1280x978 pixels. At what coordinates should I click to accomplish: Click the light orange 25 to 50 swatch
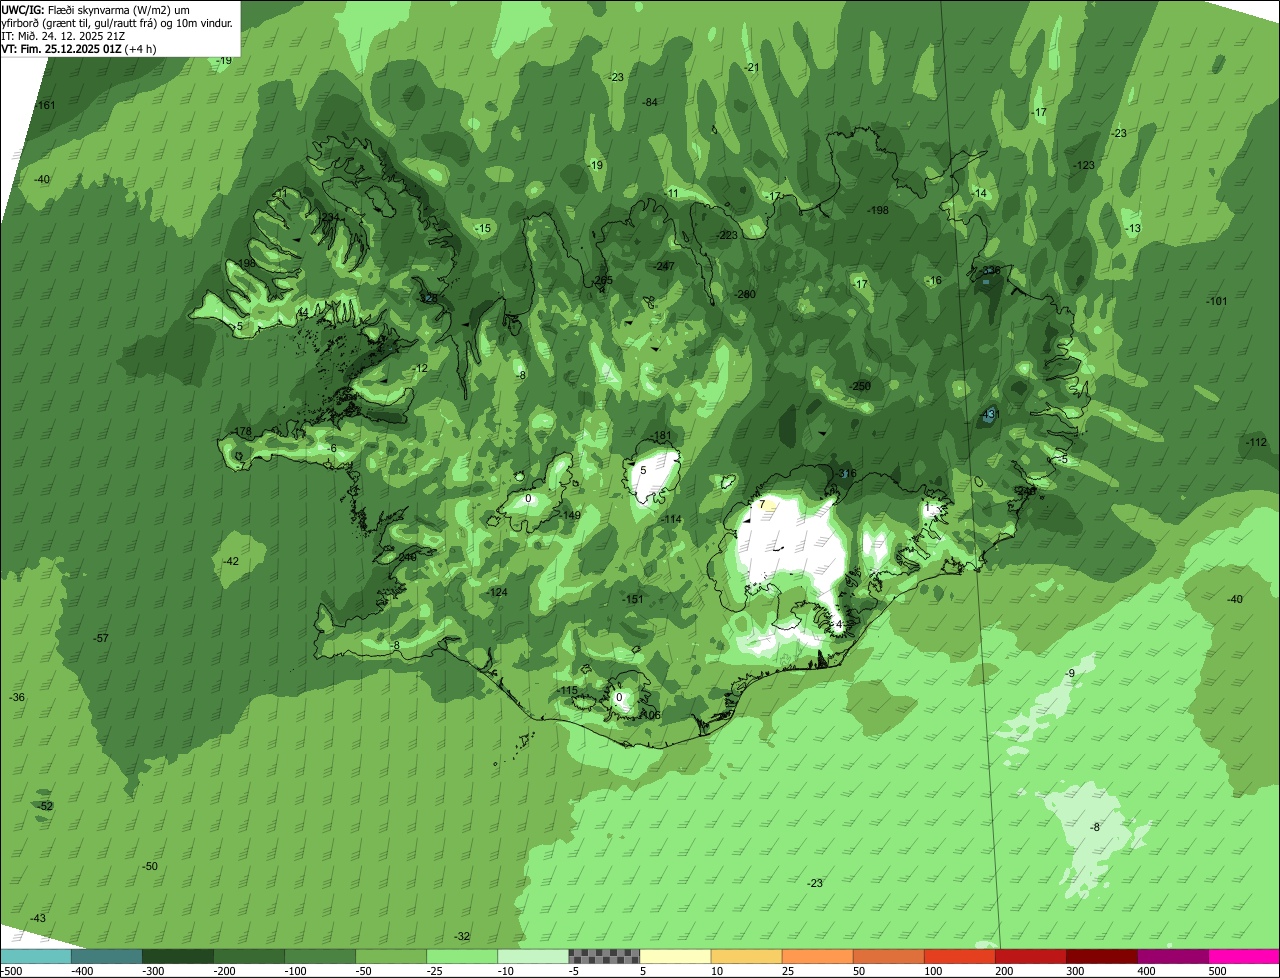click(x=817, y=956)
